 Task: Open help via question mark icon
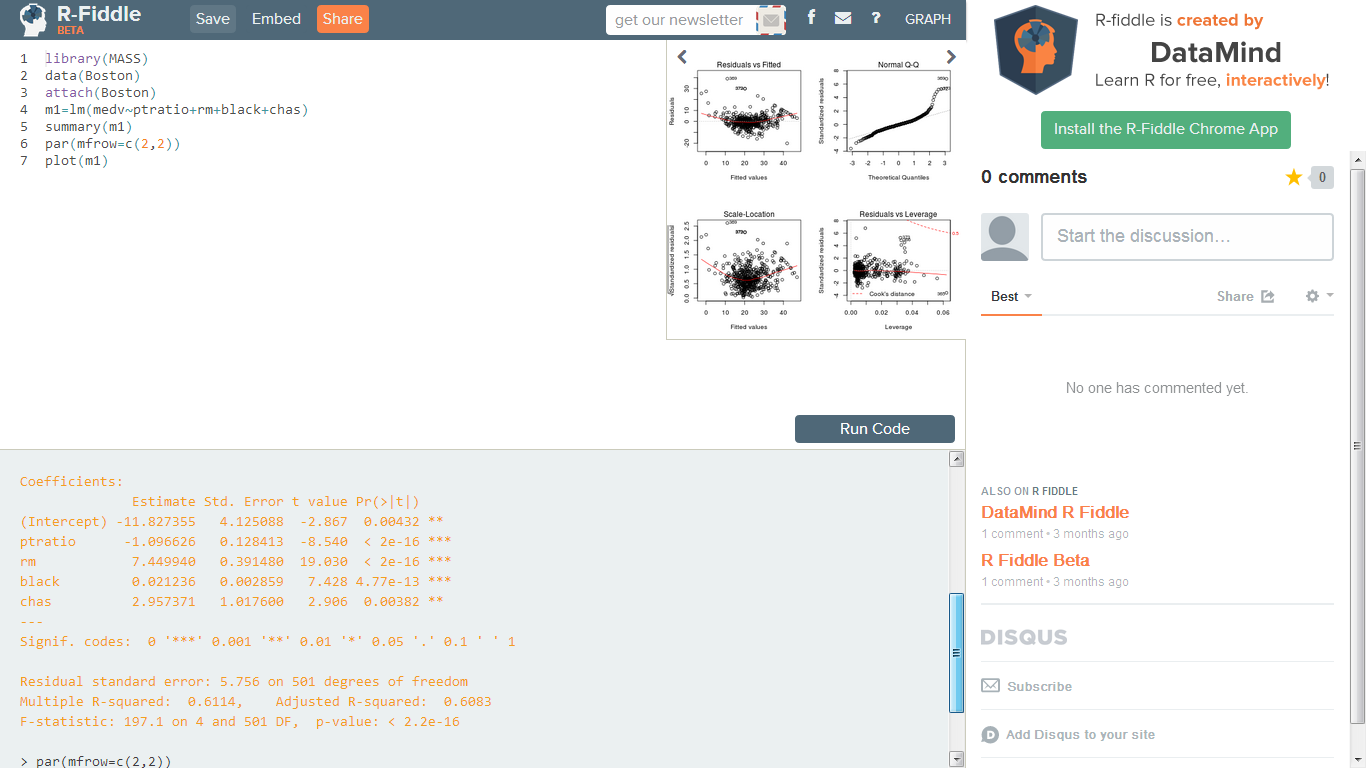click(876, 18)
